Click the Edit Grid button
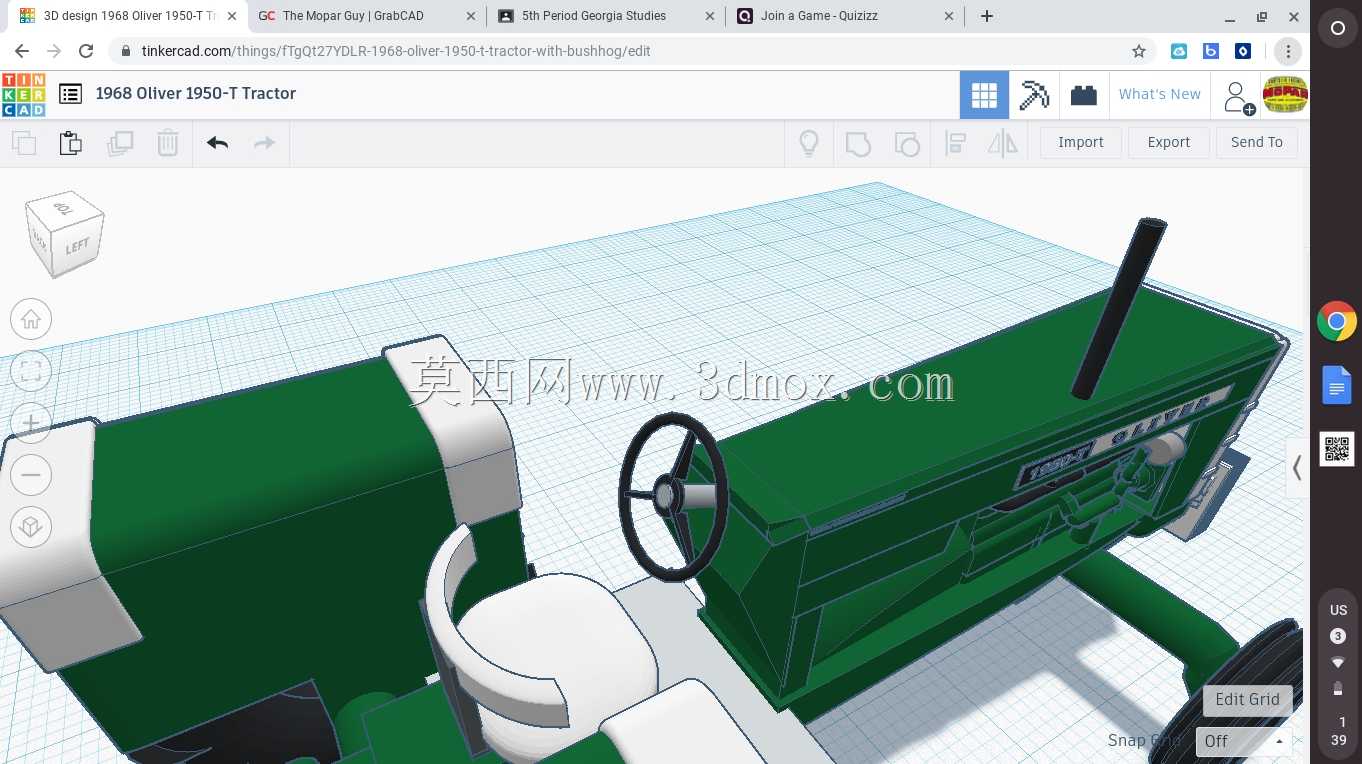This screenshot has height=764, width=1362. pos(1247,699)
